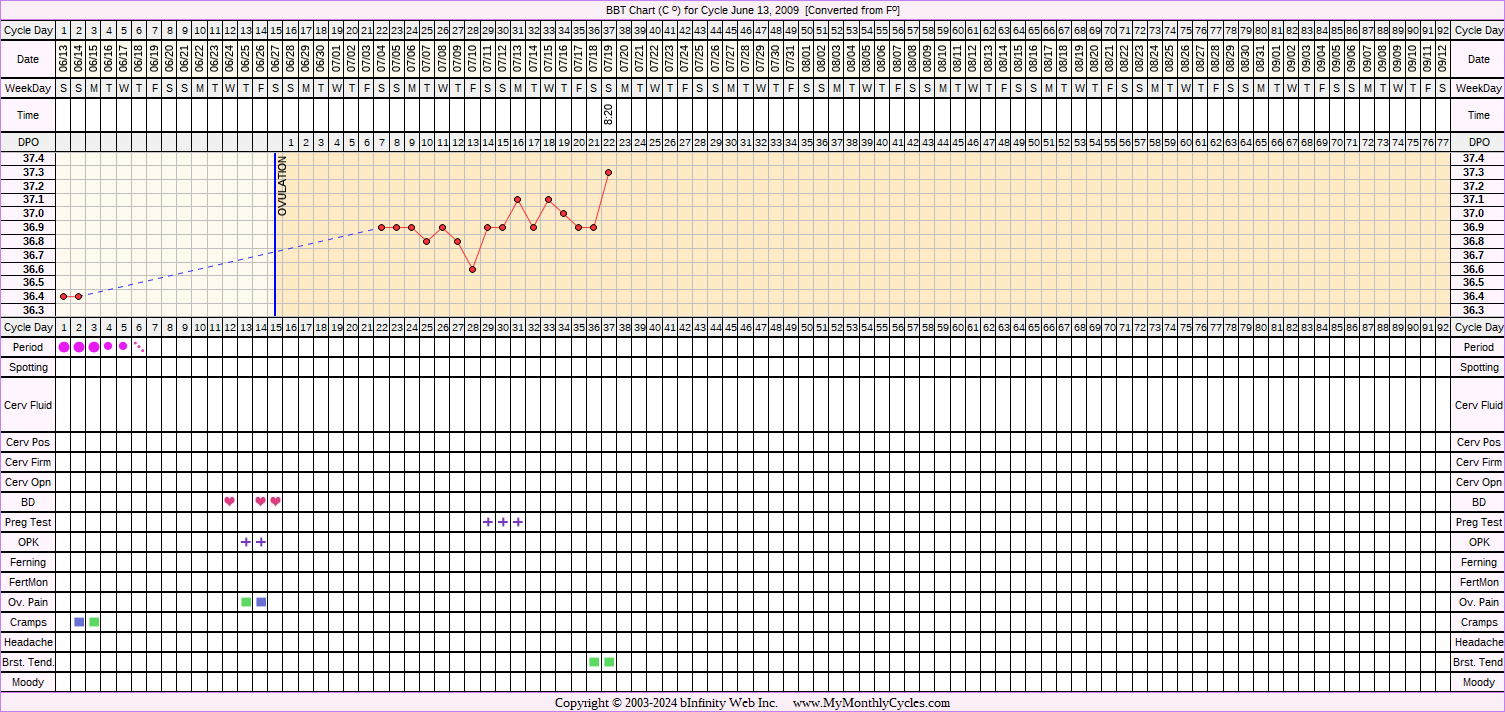Click the www.MyMonthlyCycles.com footer link
1505x712 pixels.
(x=871, y=703)
